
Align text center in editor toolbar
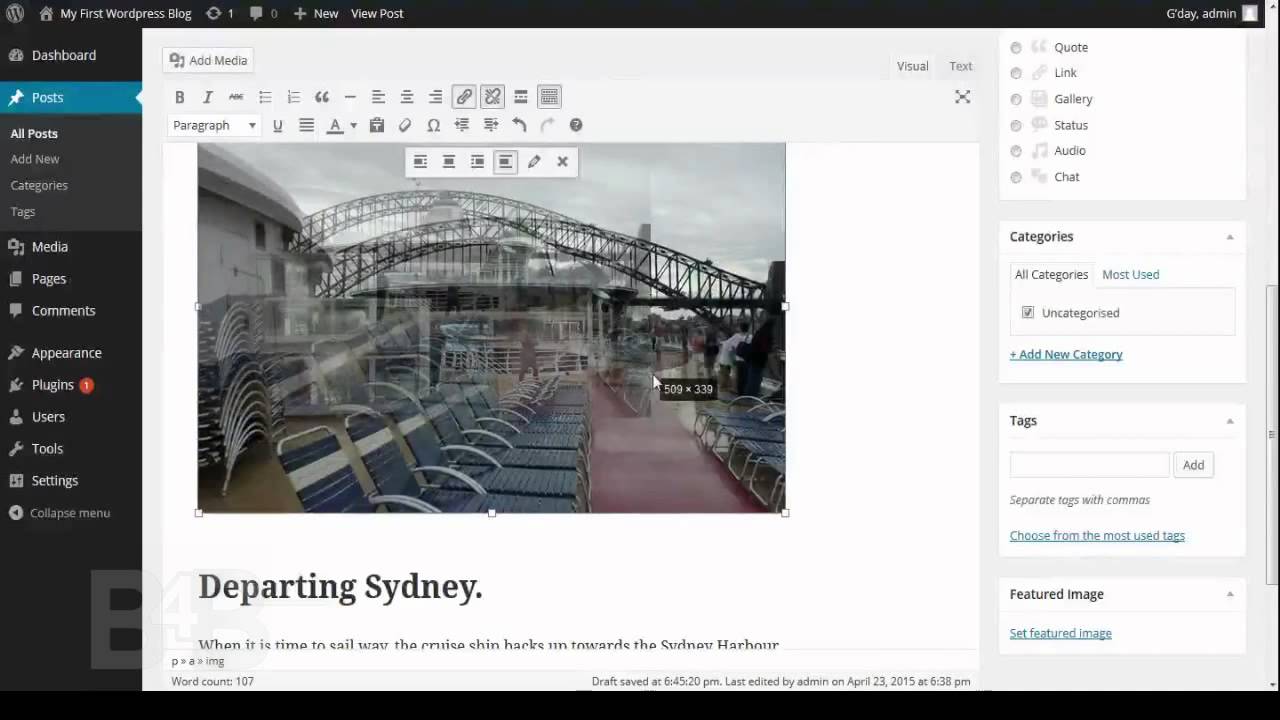click(407, 97)
